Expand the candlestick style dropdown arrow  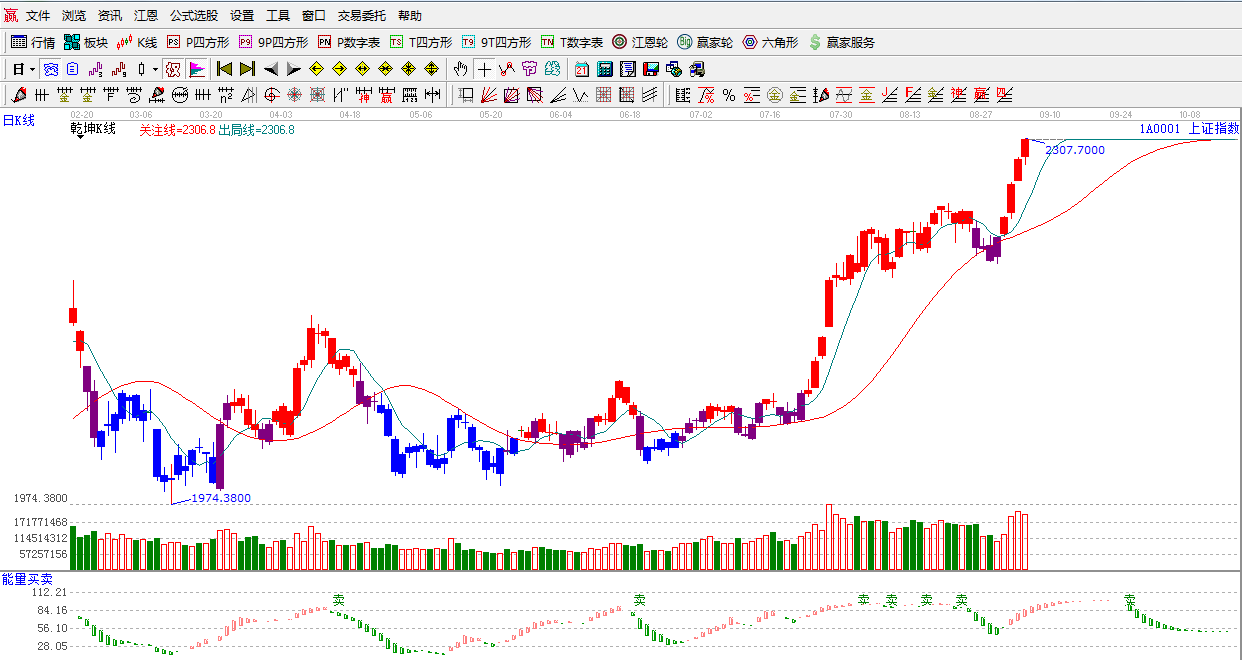[155, 70]
